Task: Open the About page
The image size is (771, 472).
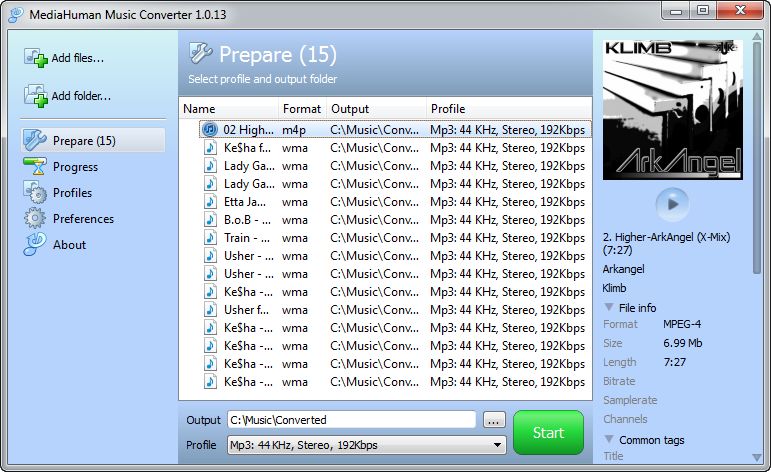Action: (x=69, y=245)
